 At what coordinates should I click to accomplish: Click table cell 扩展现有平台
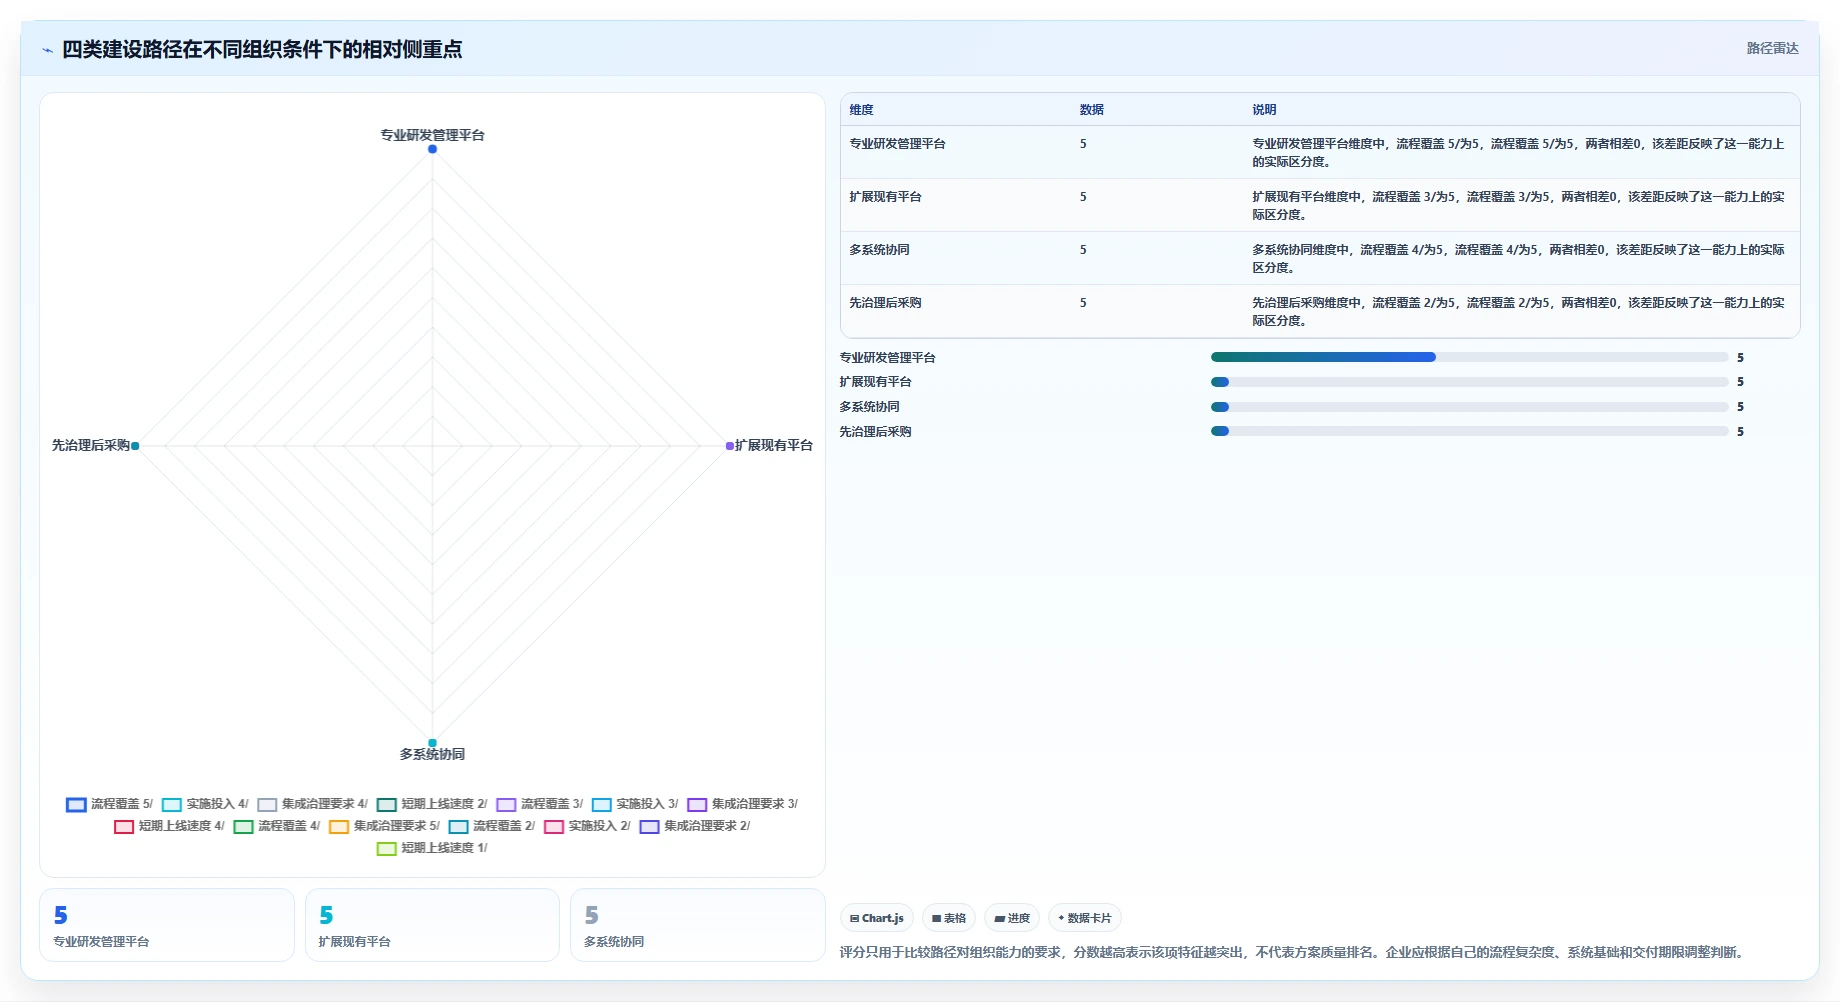[x=885, y=197]
